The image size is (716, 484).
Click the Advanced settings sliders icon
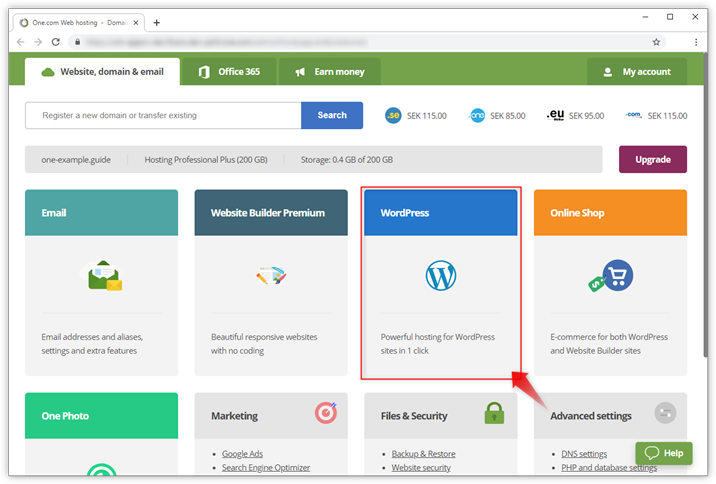(x=665, y=413)
